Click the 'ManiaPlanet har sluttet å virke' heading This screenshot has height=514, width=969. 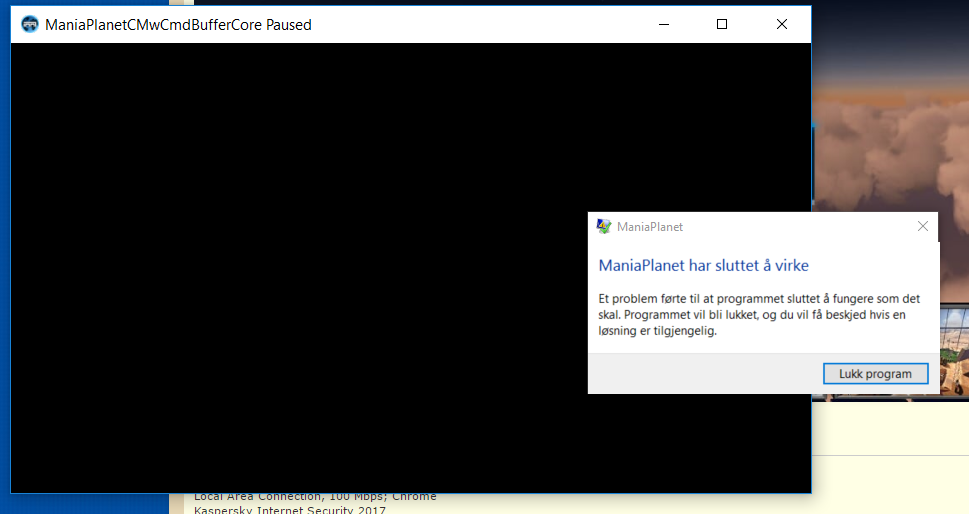[x=703, y=266]
